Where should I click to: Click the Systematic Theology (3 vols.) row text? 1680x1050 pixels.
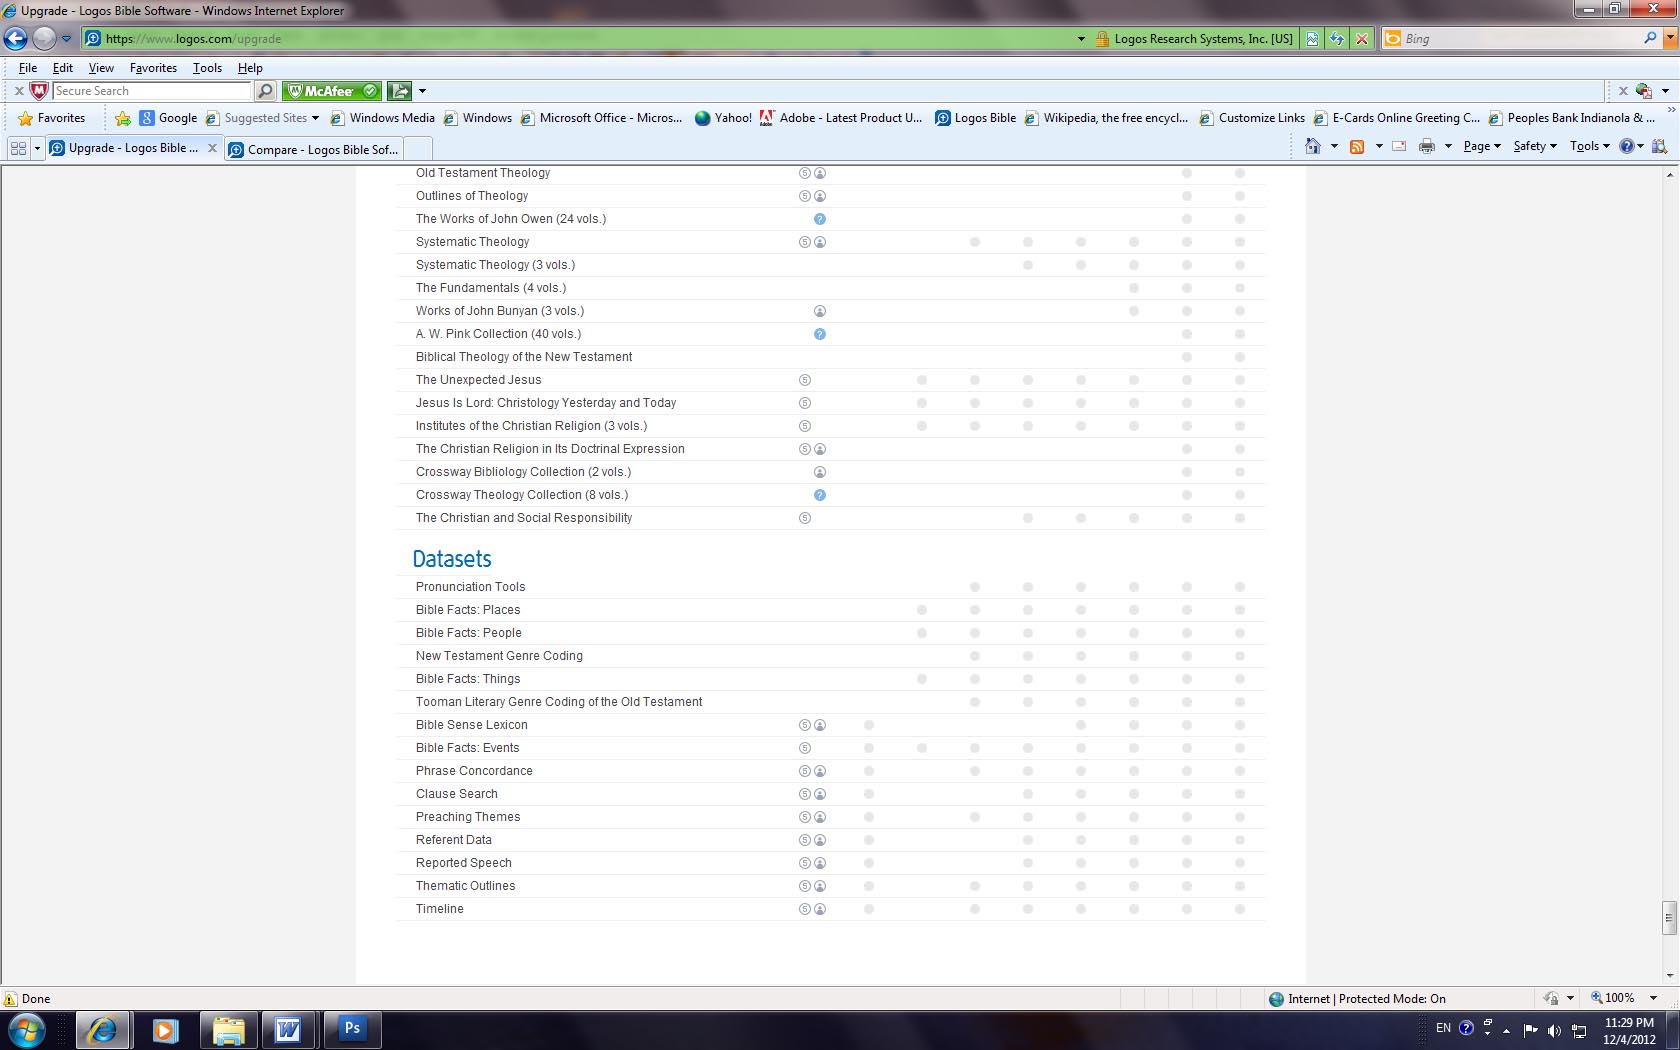(495, 265)
